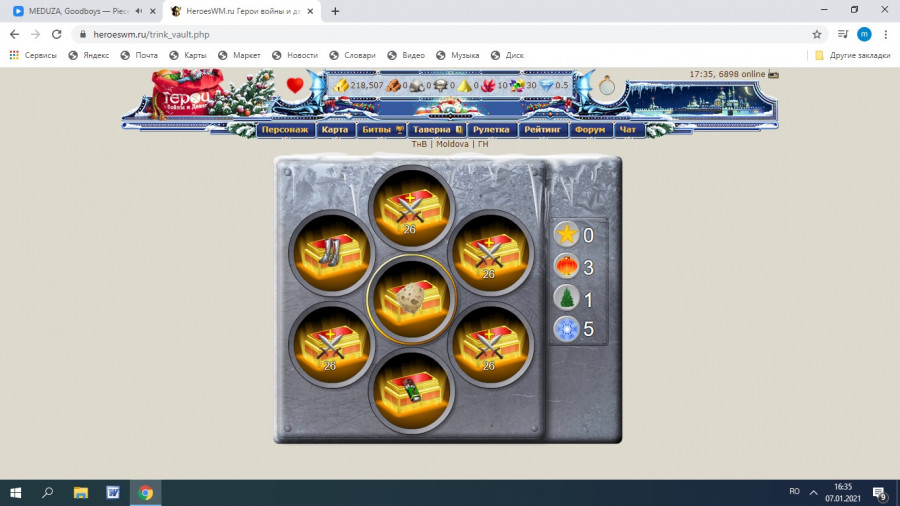This screenshot has width=900, height=506.
Task: Click the blue snowflake counter icon
Action: click(566, 329)
